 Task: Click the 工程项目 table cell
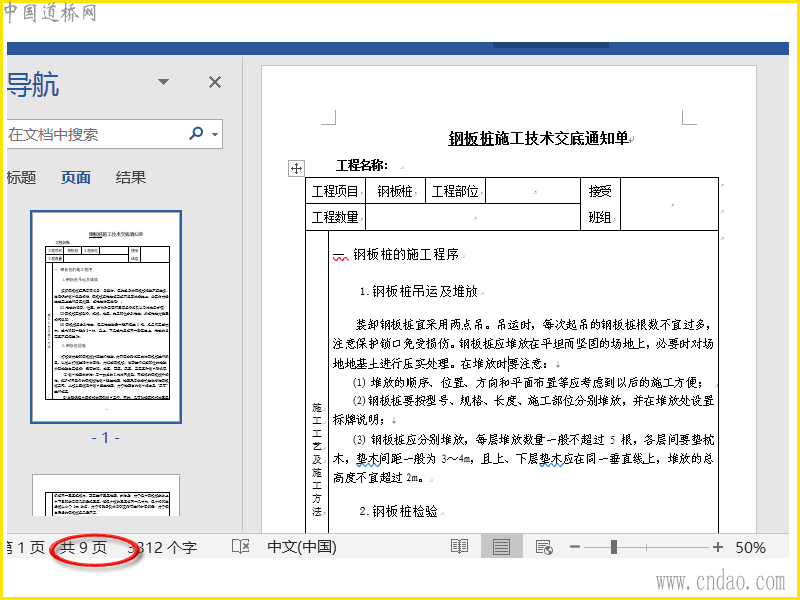[336, 191]
